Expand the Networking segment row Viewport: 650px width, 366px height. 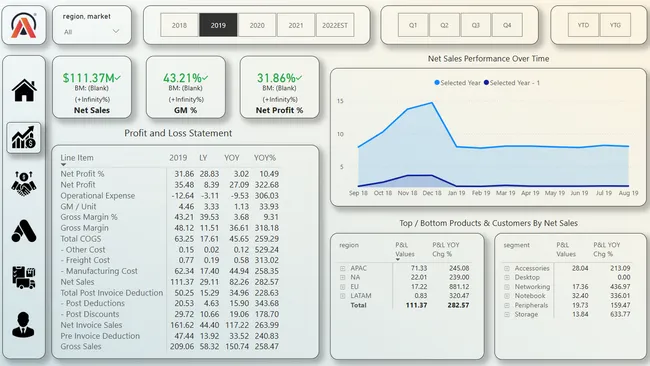point(507,287)
